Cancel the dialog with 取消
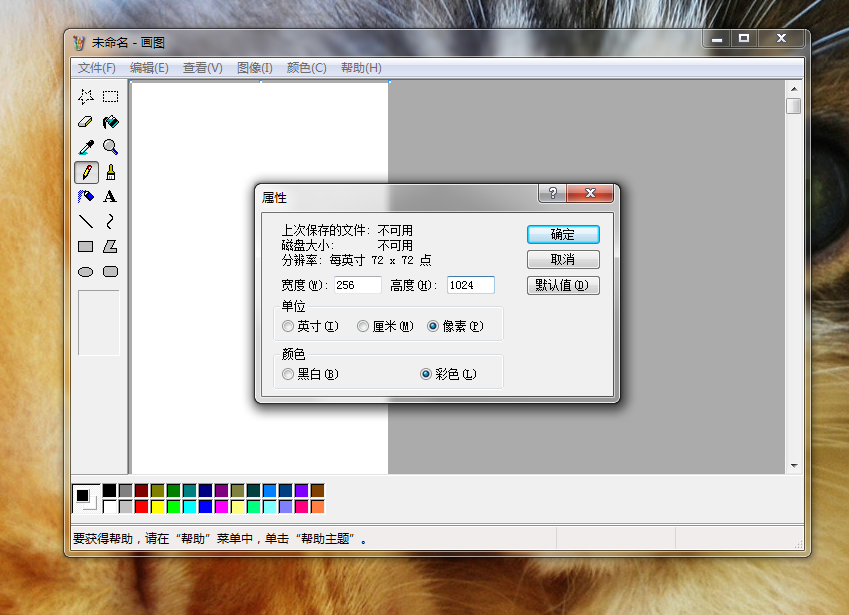This screenshot has width=849, height=615. pyautogui.click(x=563, y=260)
